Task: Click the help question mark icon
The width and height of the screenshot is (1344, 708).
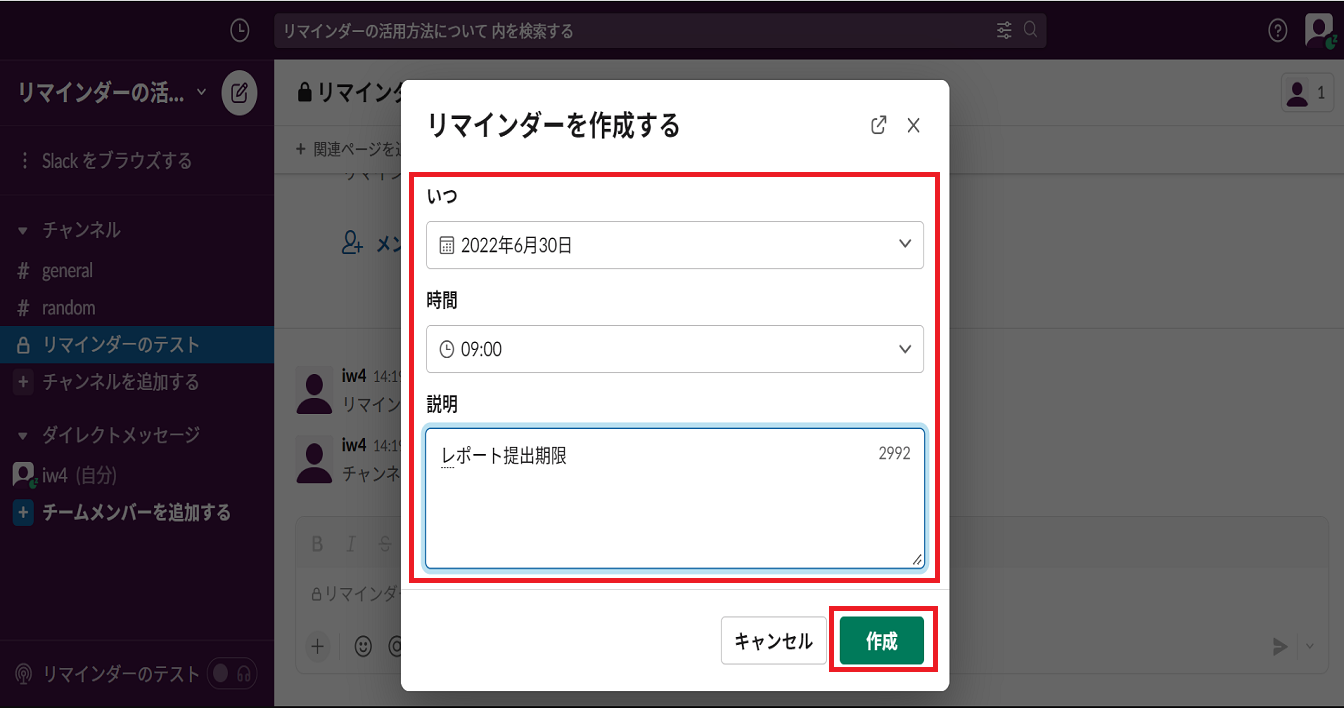Action: [1277, 31]
